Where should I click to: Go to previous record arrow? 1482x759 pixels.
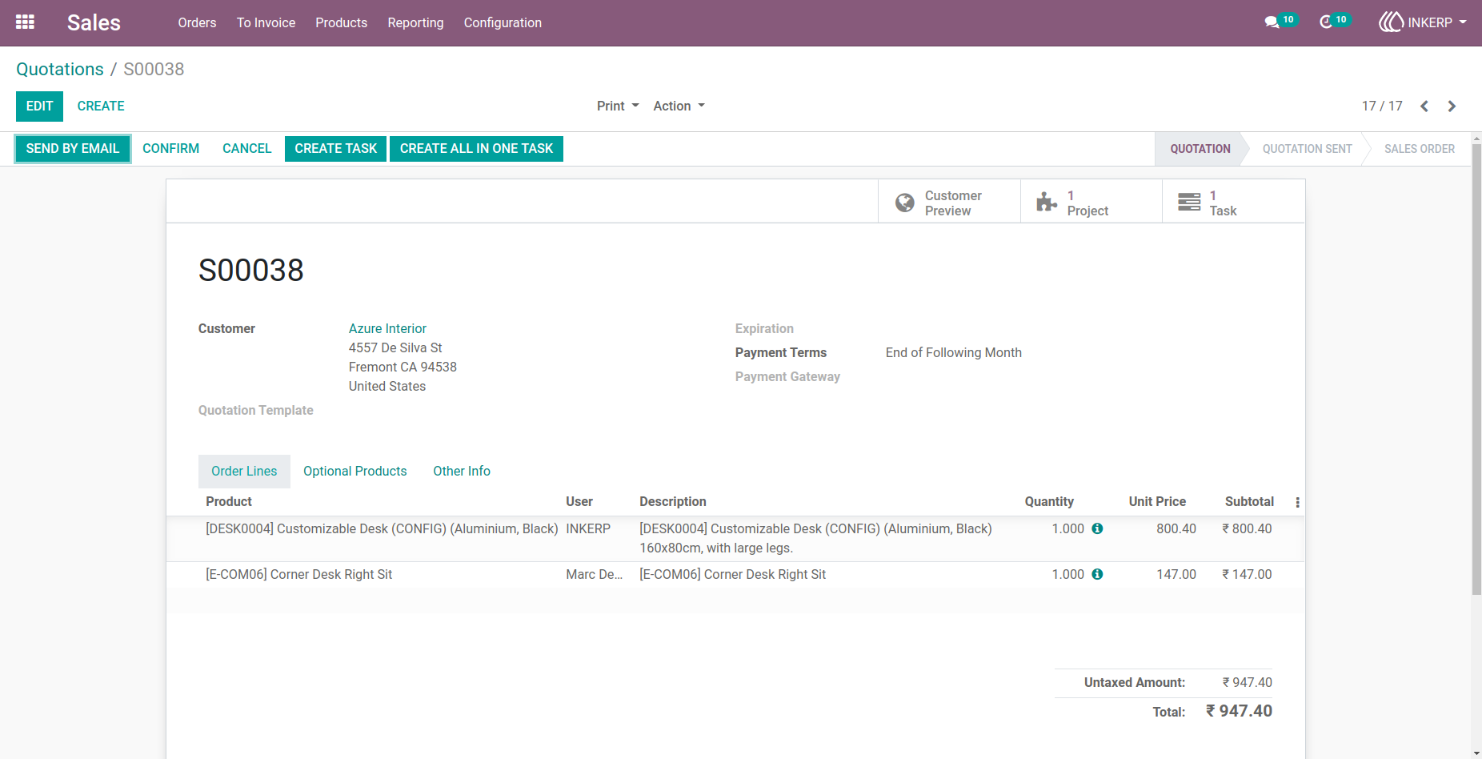pyautogui.click(x=1424, y=106)
